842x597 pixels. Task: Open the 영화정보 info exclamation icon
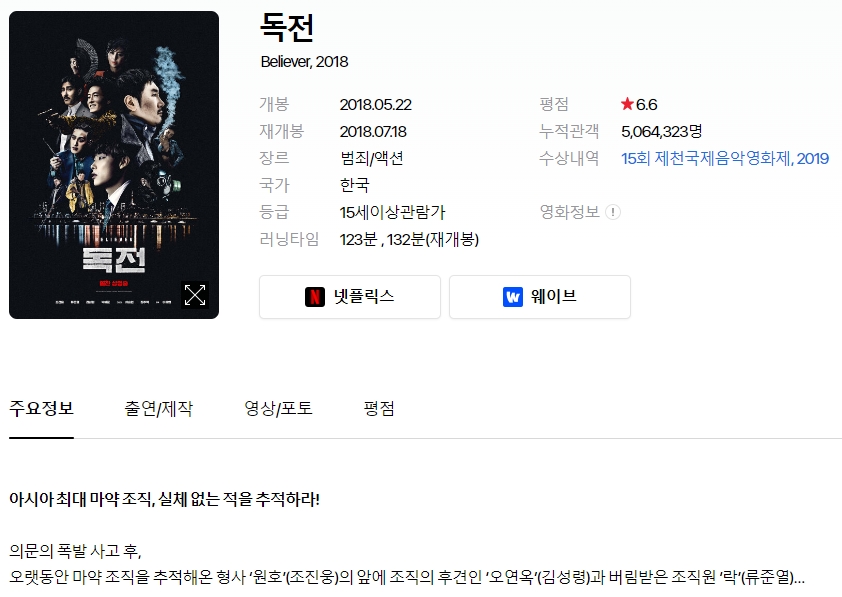(x=613, y=212)
